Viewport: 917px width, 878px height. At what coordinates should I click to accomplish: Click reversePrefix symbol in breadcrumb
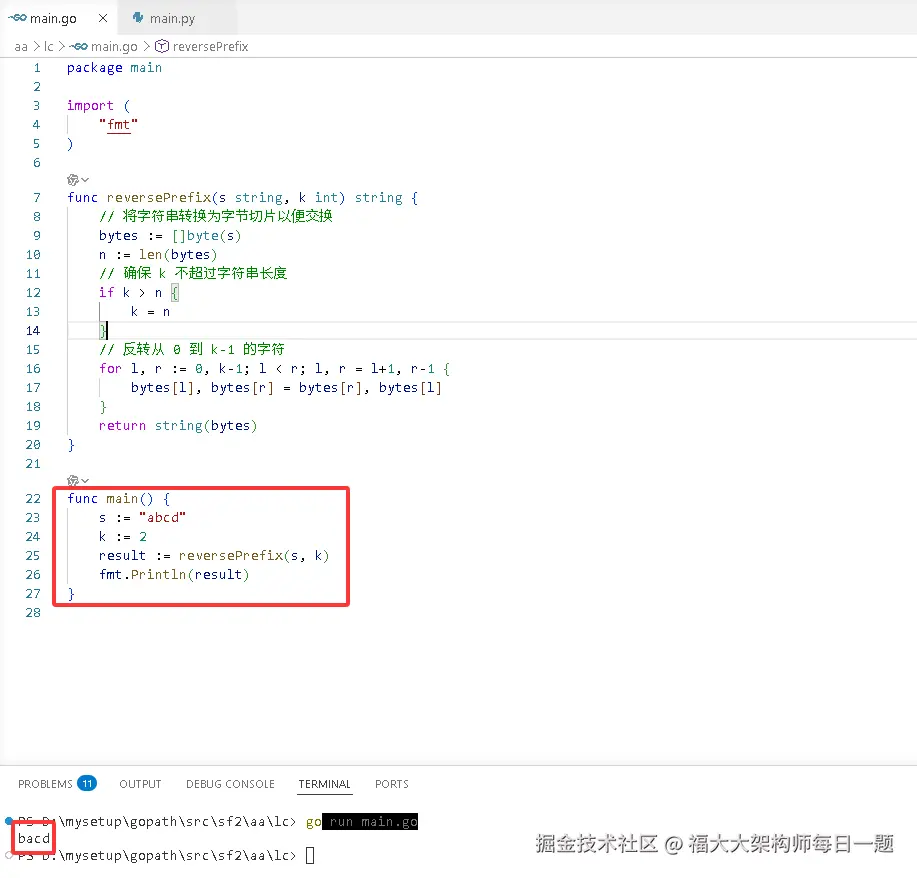211,47
